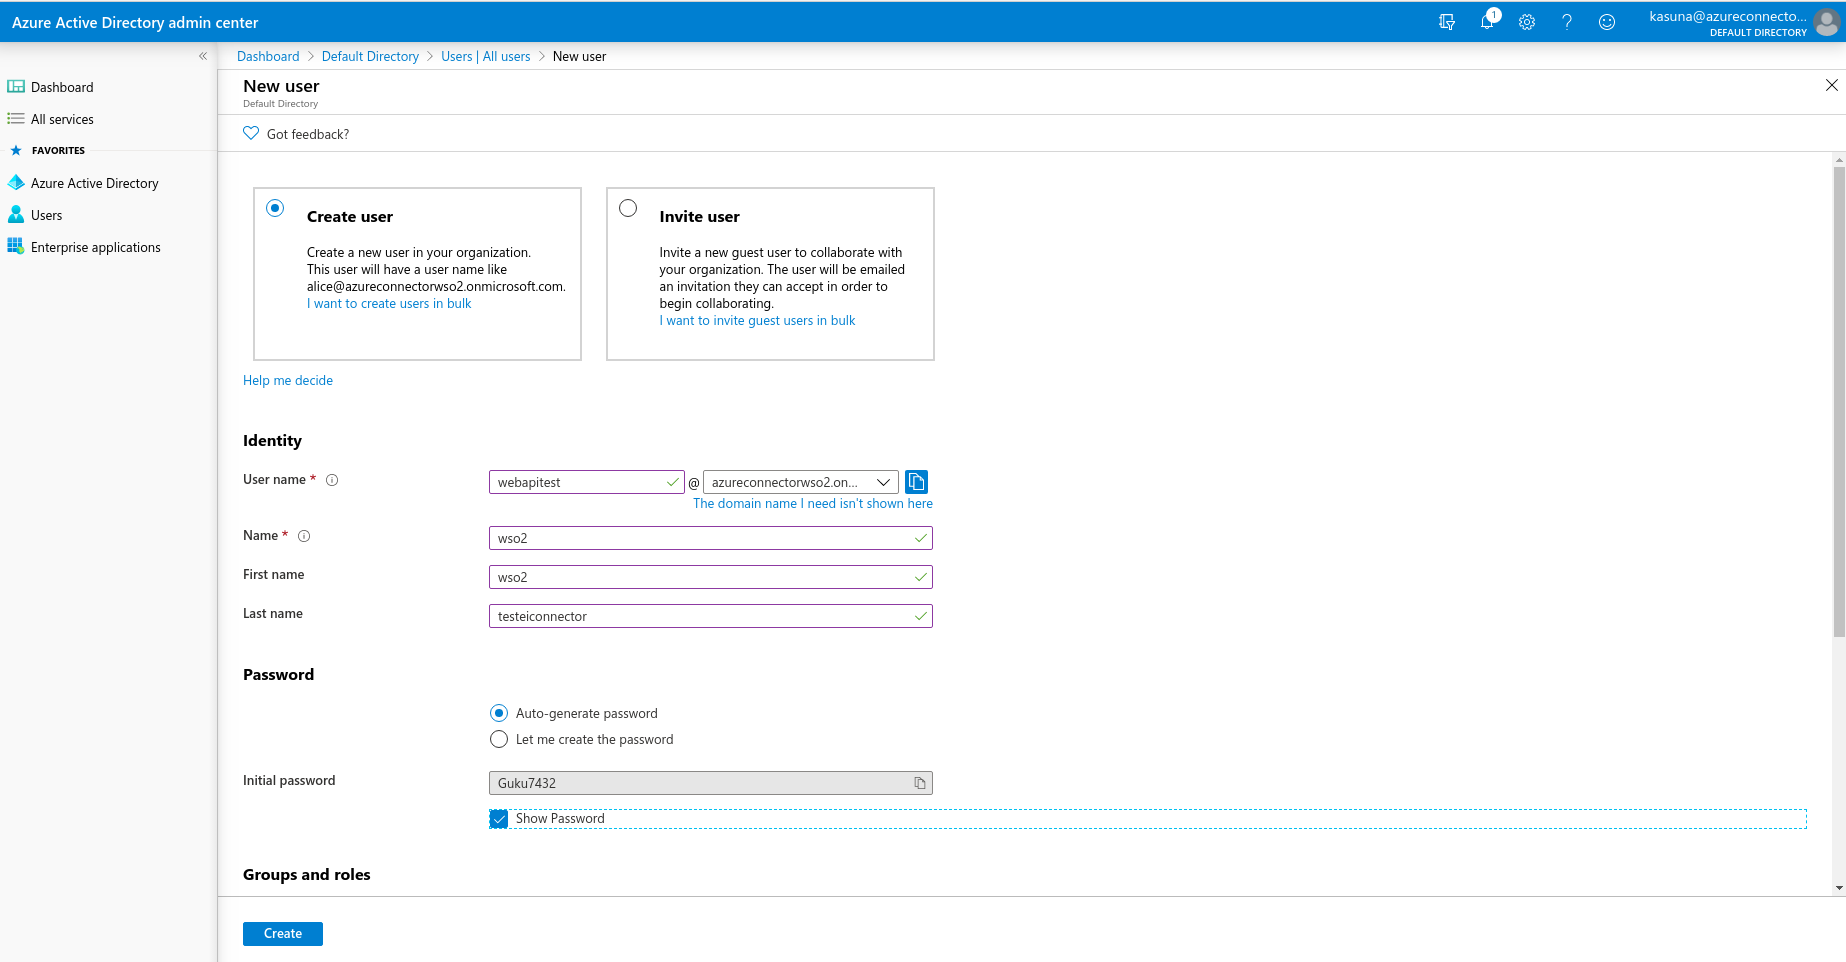
Task: Open the account profile avatar menu
Action: 1828,21
